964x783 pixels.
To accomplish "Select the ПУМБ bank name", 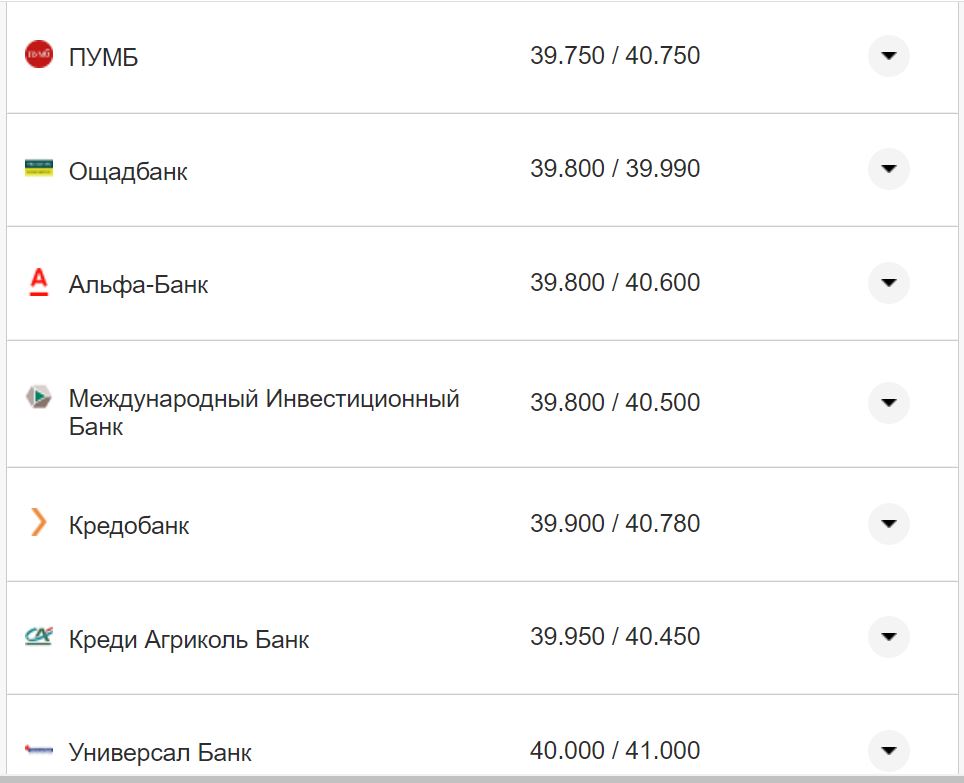I will coord(101,57).
